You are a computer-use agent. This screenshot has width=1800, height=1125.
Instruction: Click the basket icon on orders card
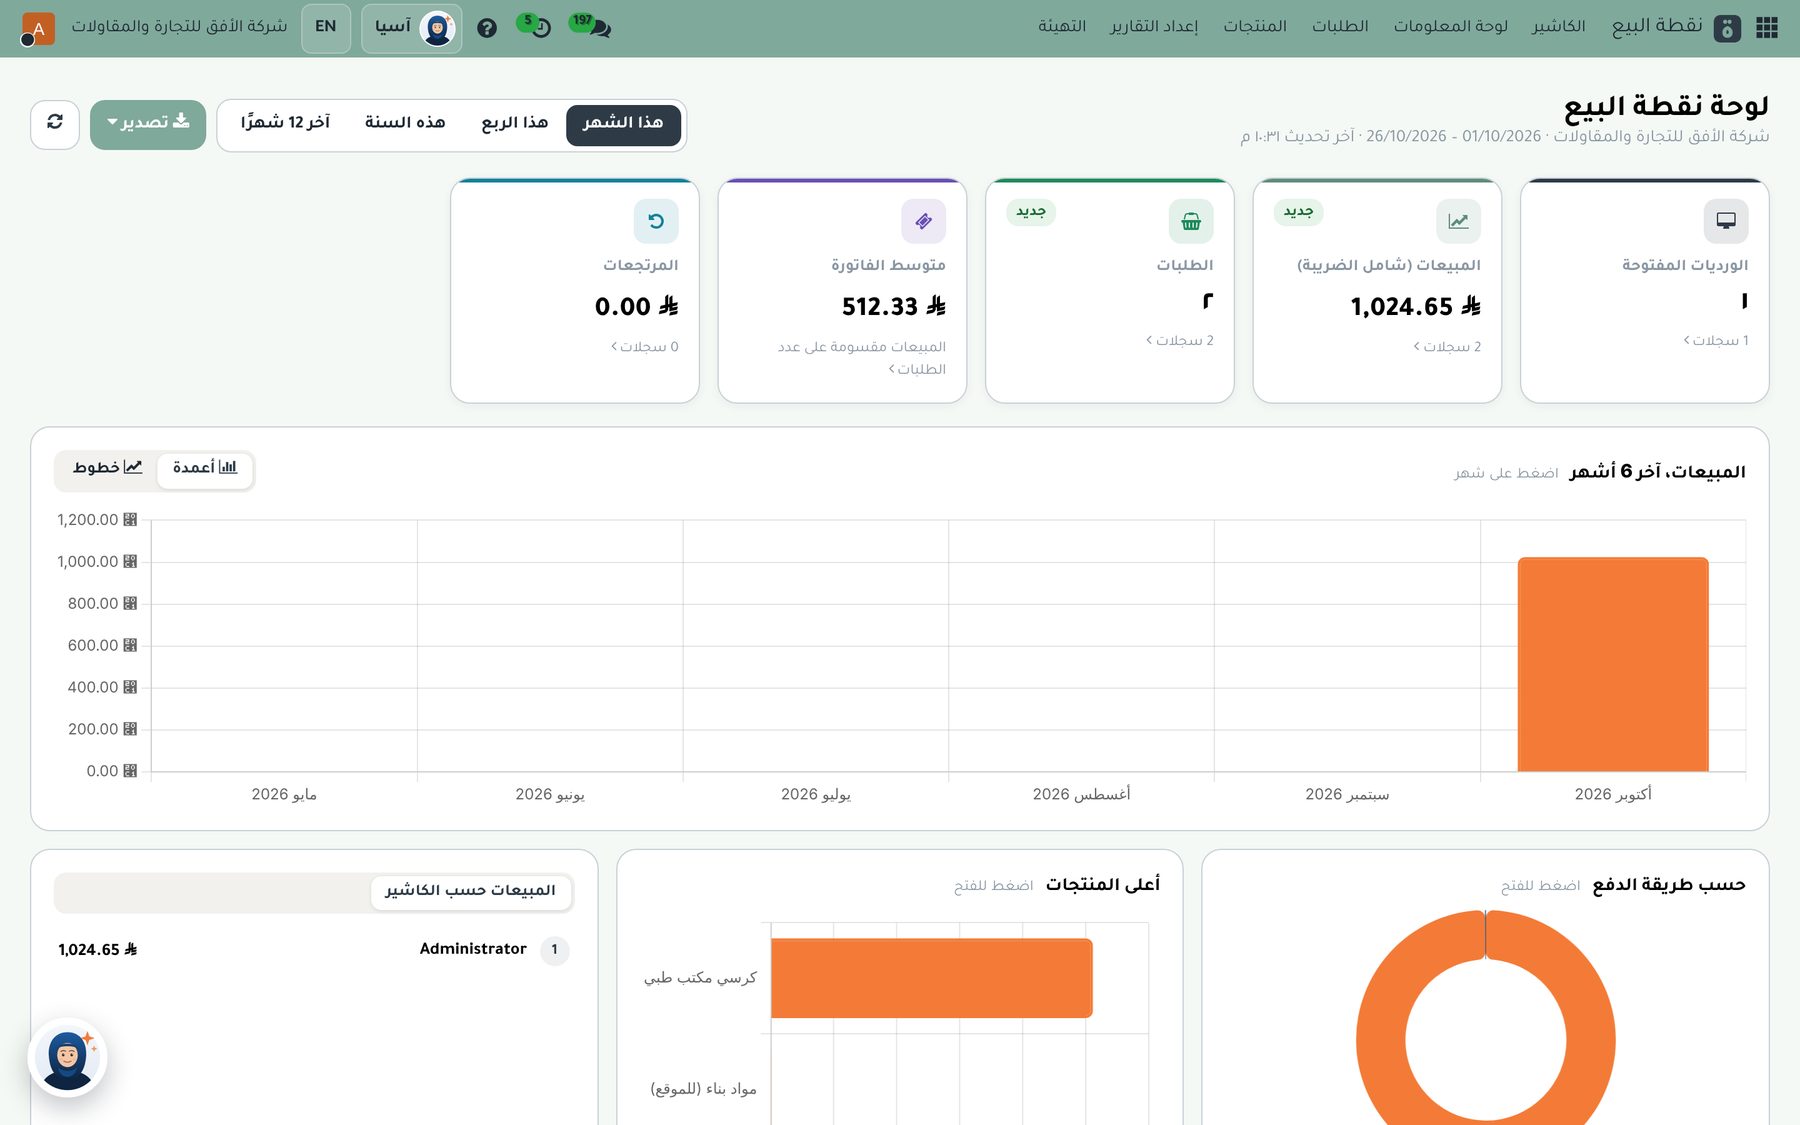pos(1191,221)
